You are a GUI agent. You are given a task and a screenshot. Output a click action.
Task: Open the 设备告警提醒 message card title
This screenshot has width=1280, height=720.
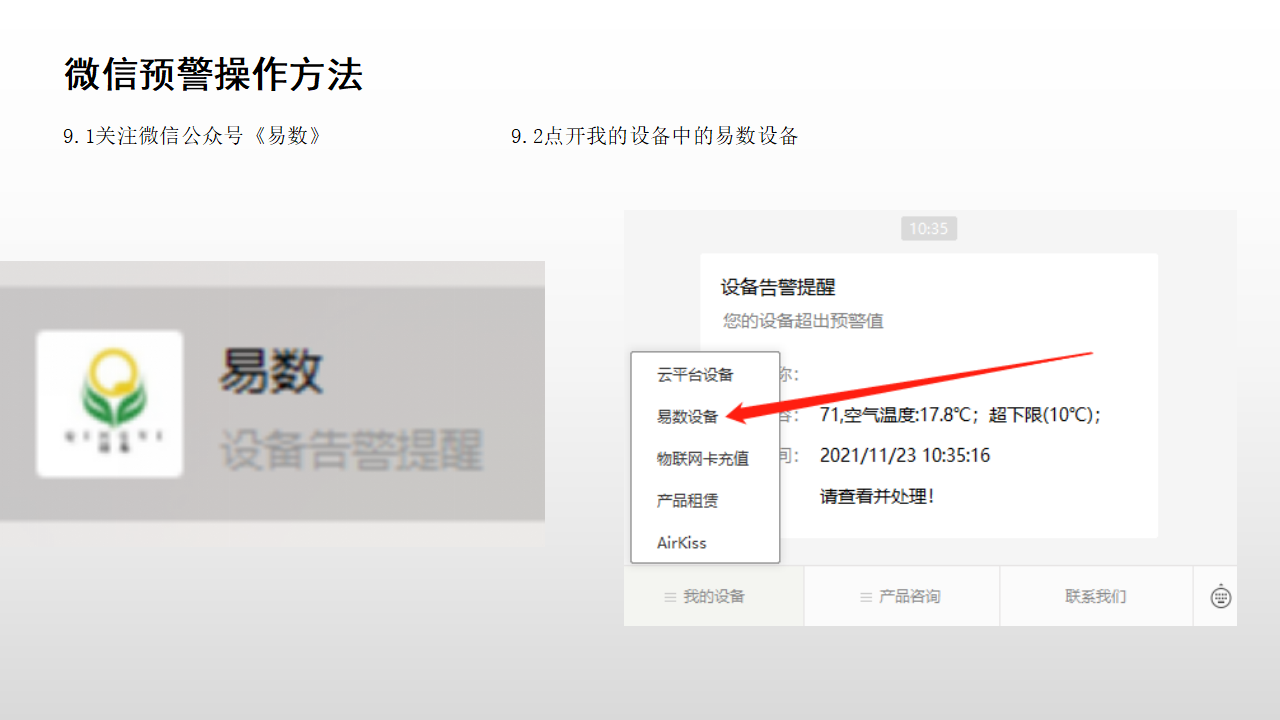click(778, 288)
